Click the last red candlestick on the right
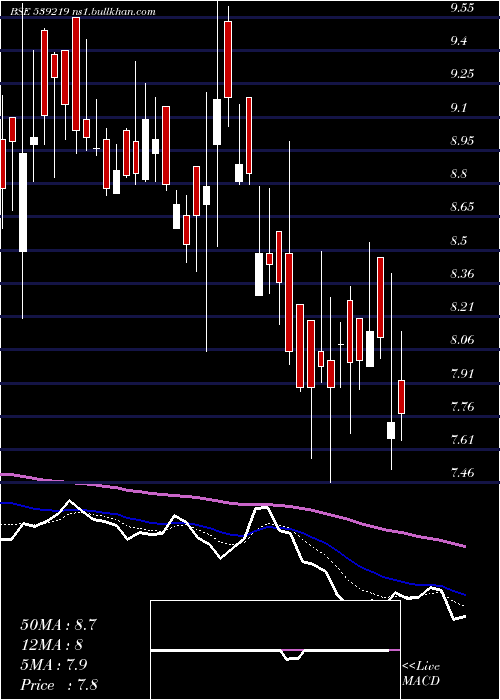 402,397
